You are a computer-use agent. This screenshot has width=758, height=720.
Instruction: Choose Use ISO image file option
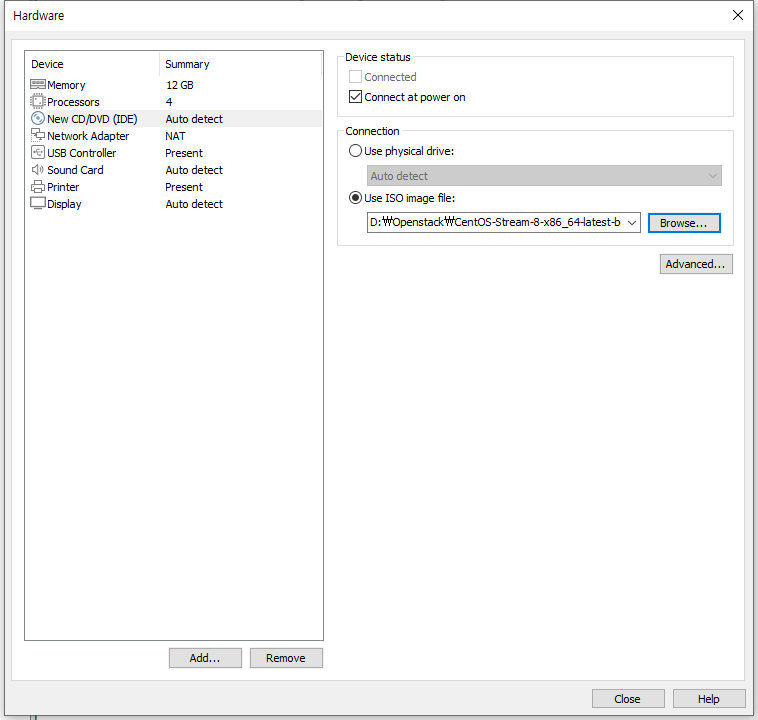[x=355, y=198]
